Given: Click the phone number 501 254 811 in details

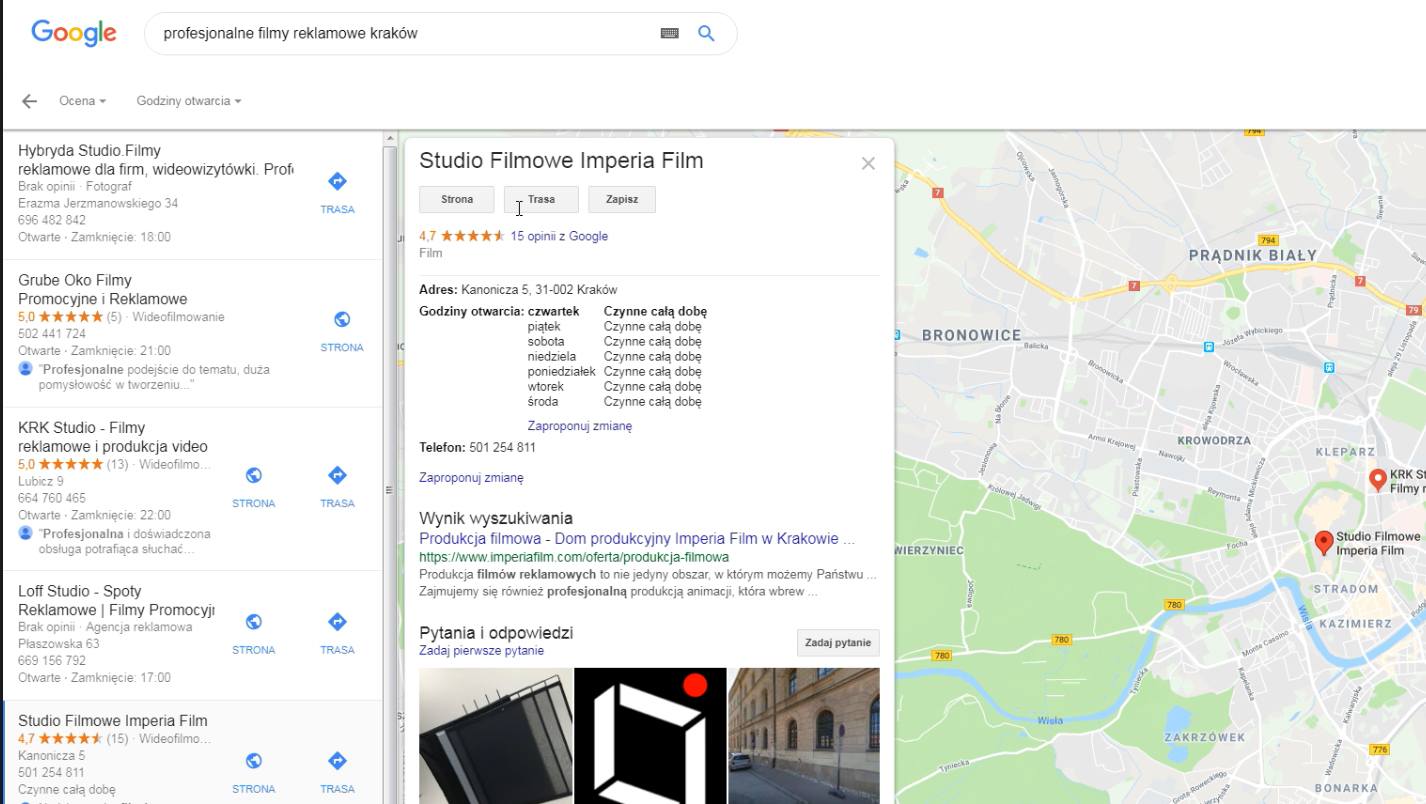Looking at the screenshot, I should 502,448.
